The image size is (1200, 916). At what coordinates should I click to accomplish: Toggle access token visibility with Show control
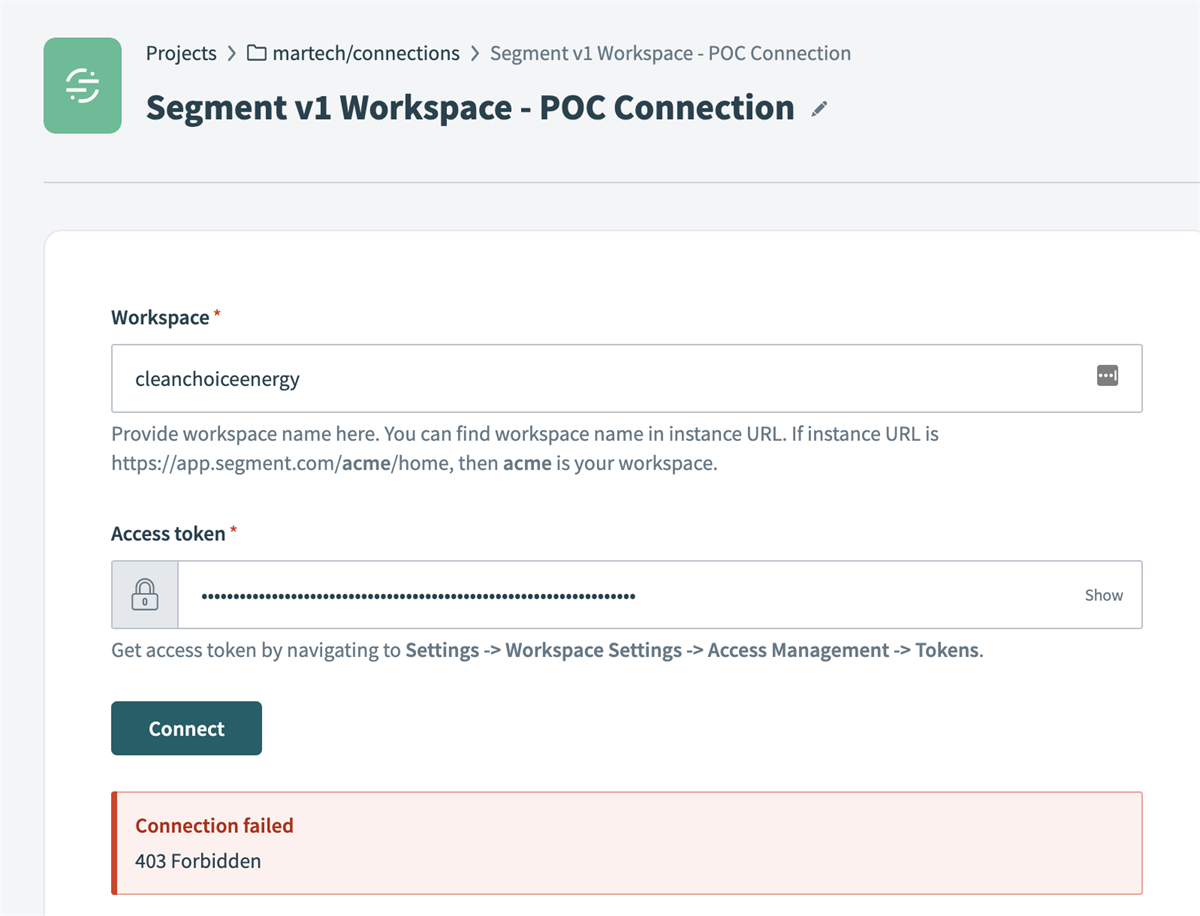point(1103,594)
